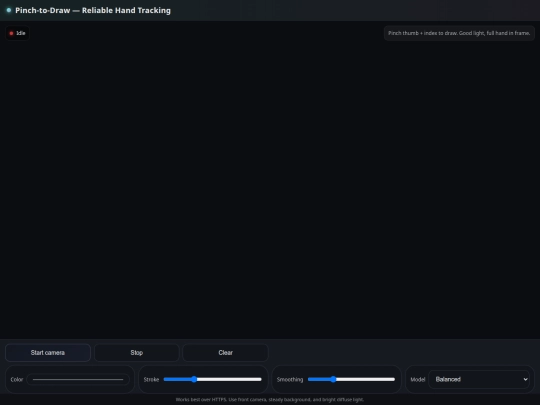Click the Stroke label
The width and height of the screenshot is (540, 405).
(151, 380)
